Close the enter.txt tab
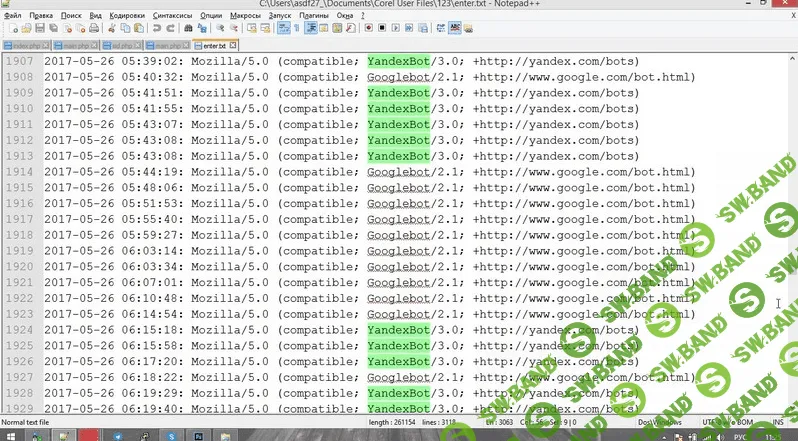Image resolution: width=798 pixels, height=441 pixels. pos(235,45)
